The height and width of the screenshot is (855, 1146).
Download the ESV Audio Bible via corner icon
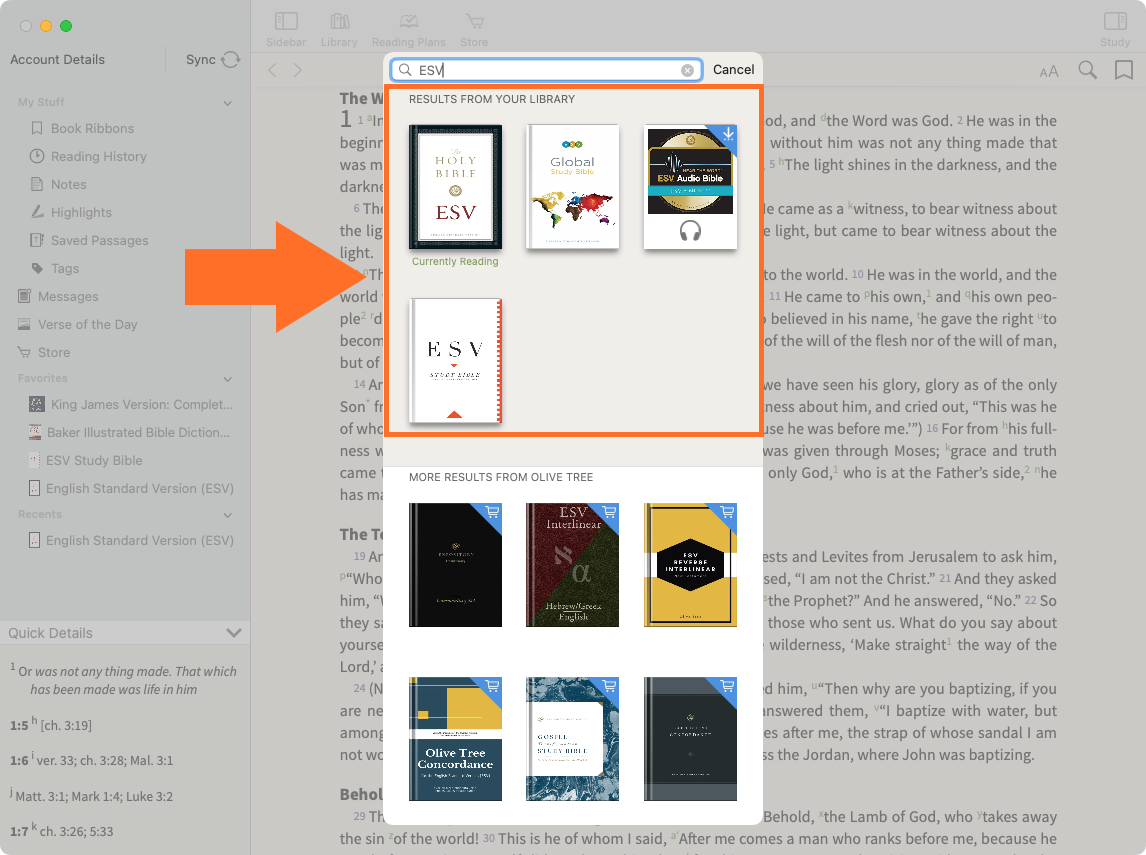(x=728, y=134)
